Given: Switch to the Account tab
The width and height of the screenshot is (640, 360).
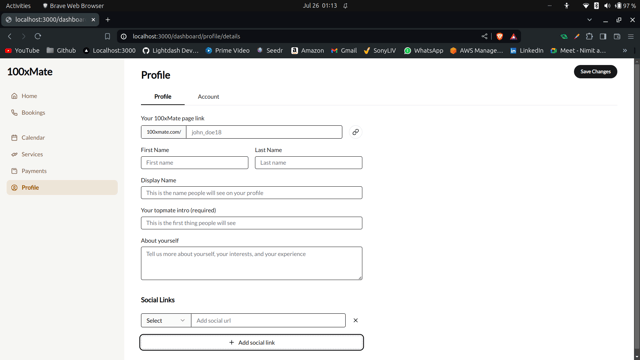Looking at the screenshot, I should click(x=209, y=97).
